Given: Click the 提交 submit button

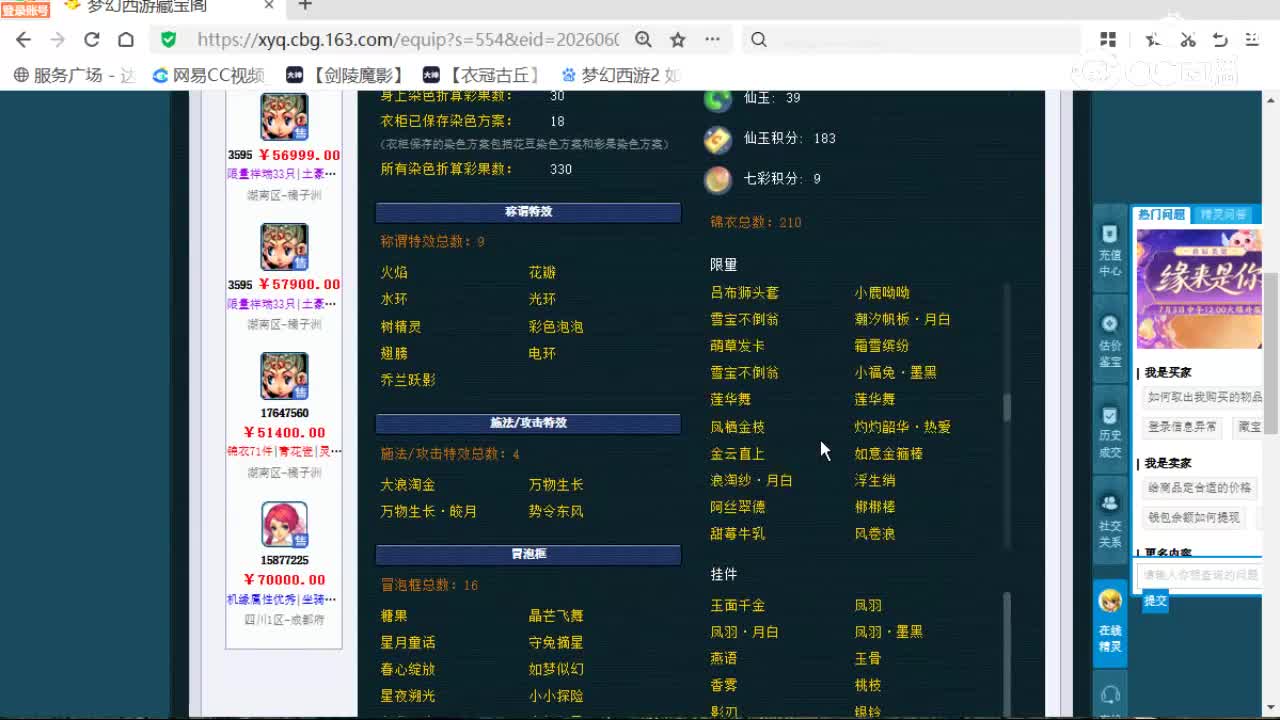Looking at the screenshot, I should pyautogui.click(x=1155, y=601).
